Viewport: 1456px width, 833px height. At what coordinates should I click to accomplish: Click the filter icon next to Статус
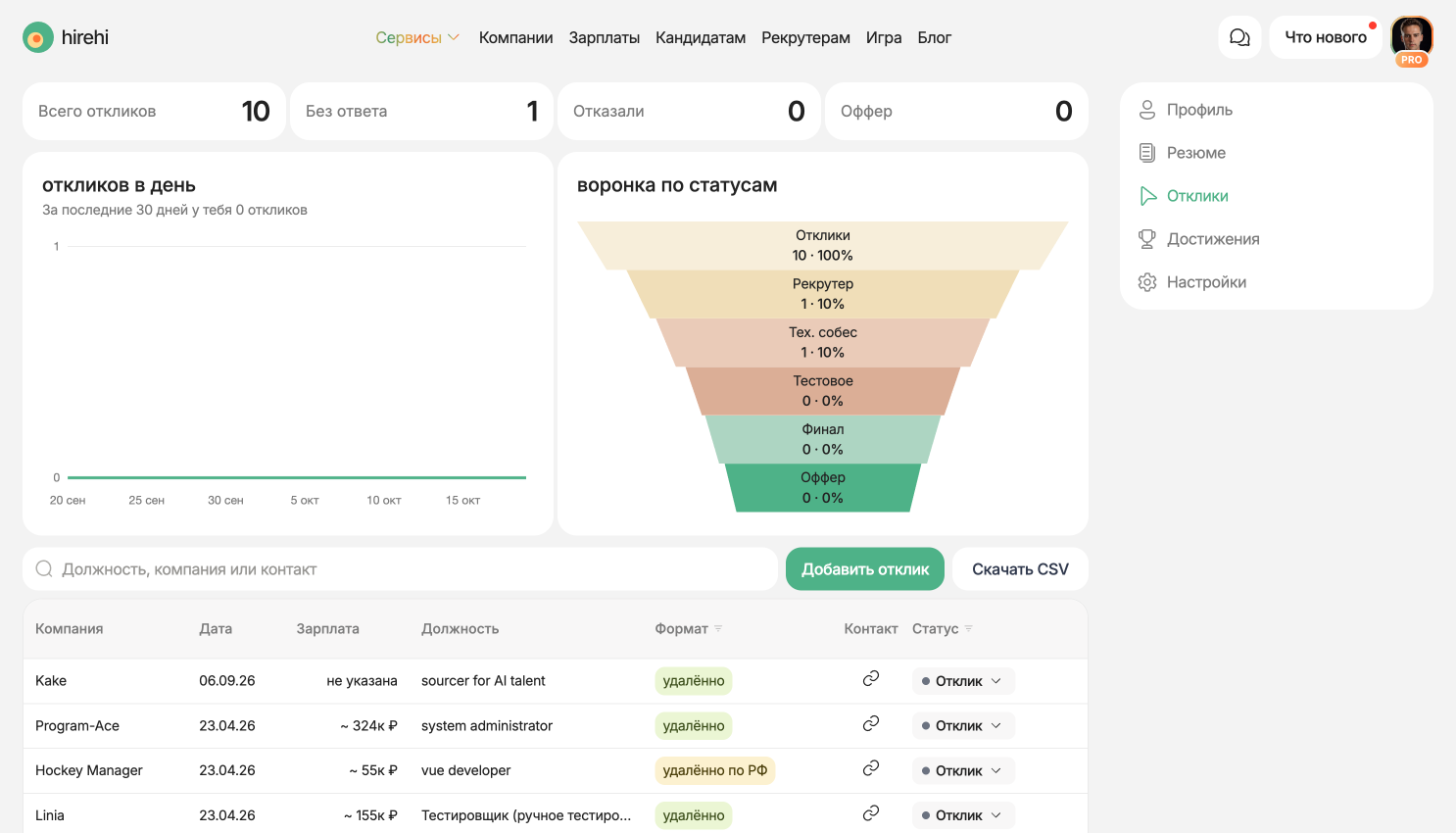[x=968, y=629]
